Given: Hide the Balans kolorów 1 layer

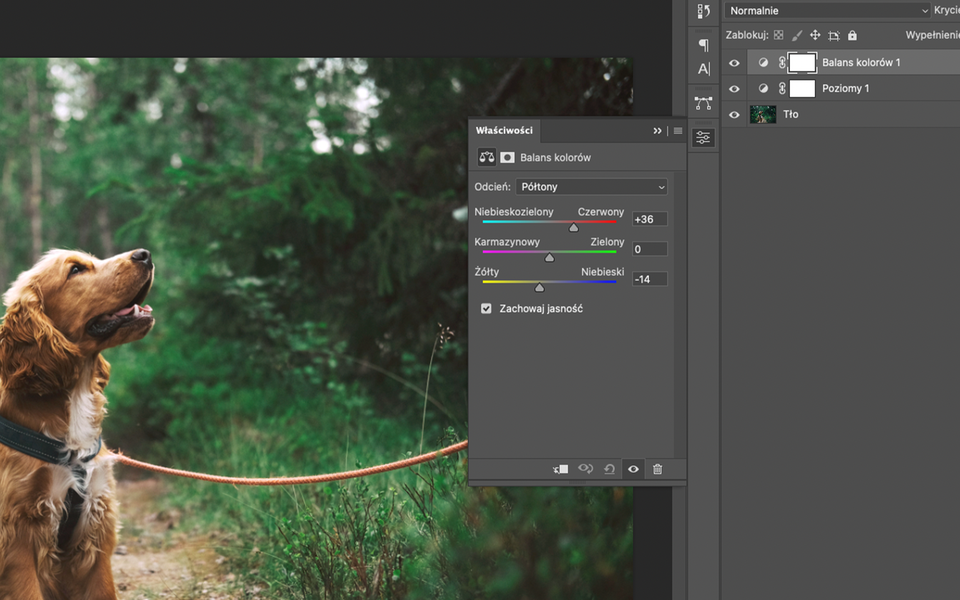Looking at the screenshot, I should click(735, 63).
